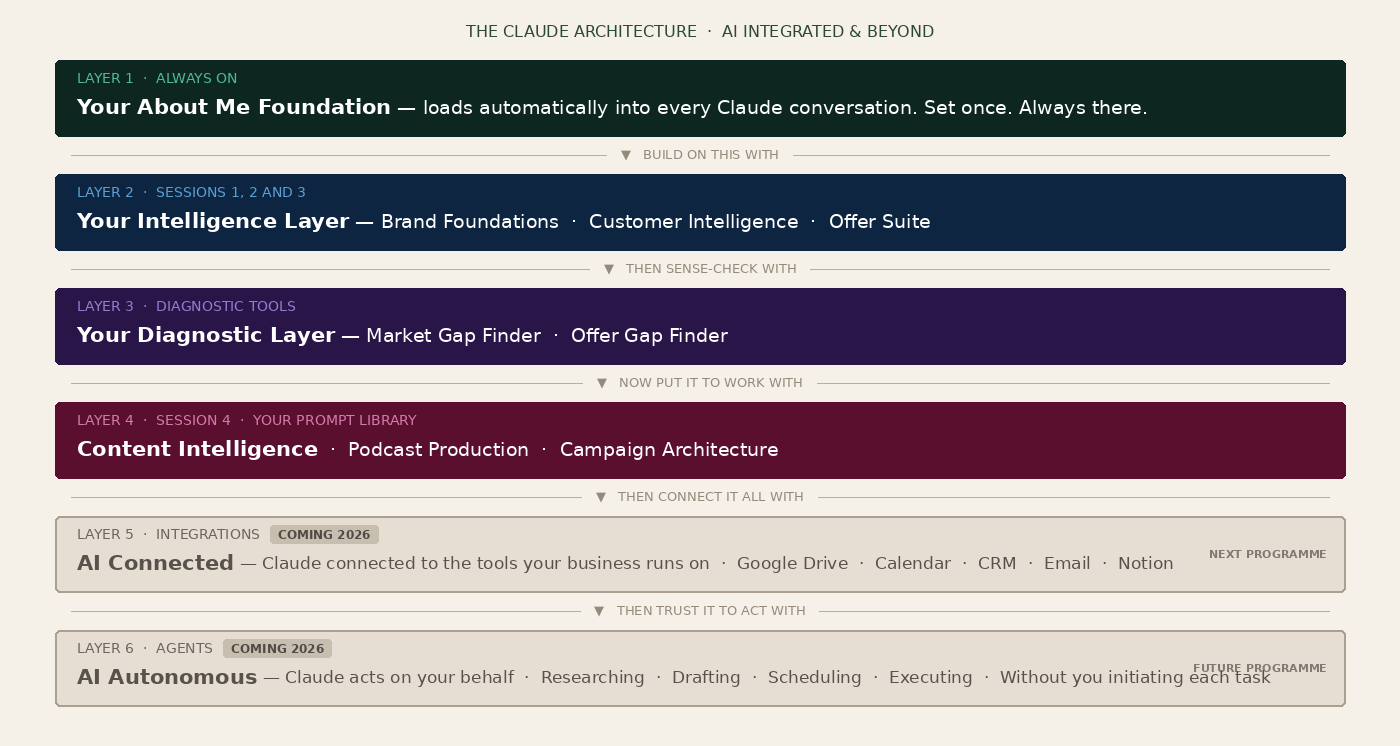1400x746 pixels.
Task: Click "Brand Foundations" in Layer 2
Action: point(470,222)
